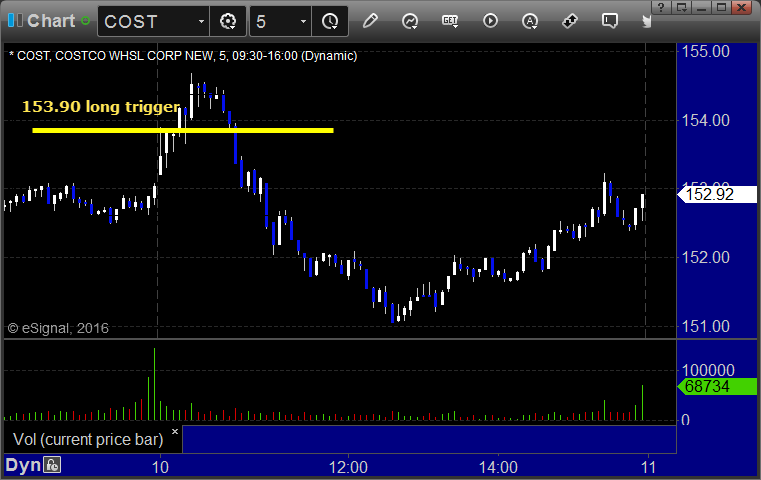Viewport: 761px width, 480px height.
Task: Open the alerts icon with letter A
Action: tap(529, 21)
